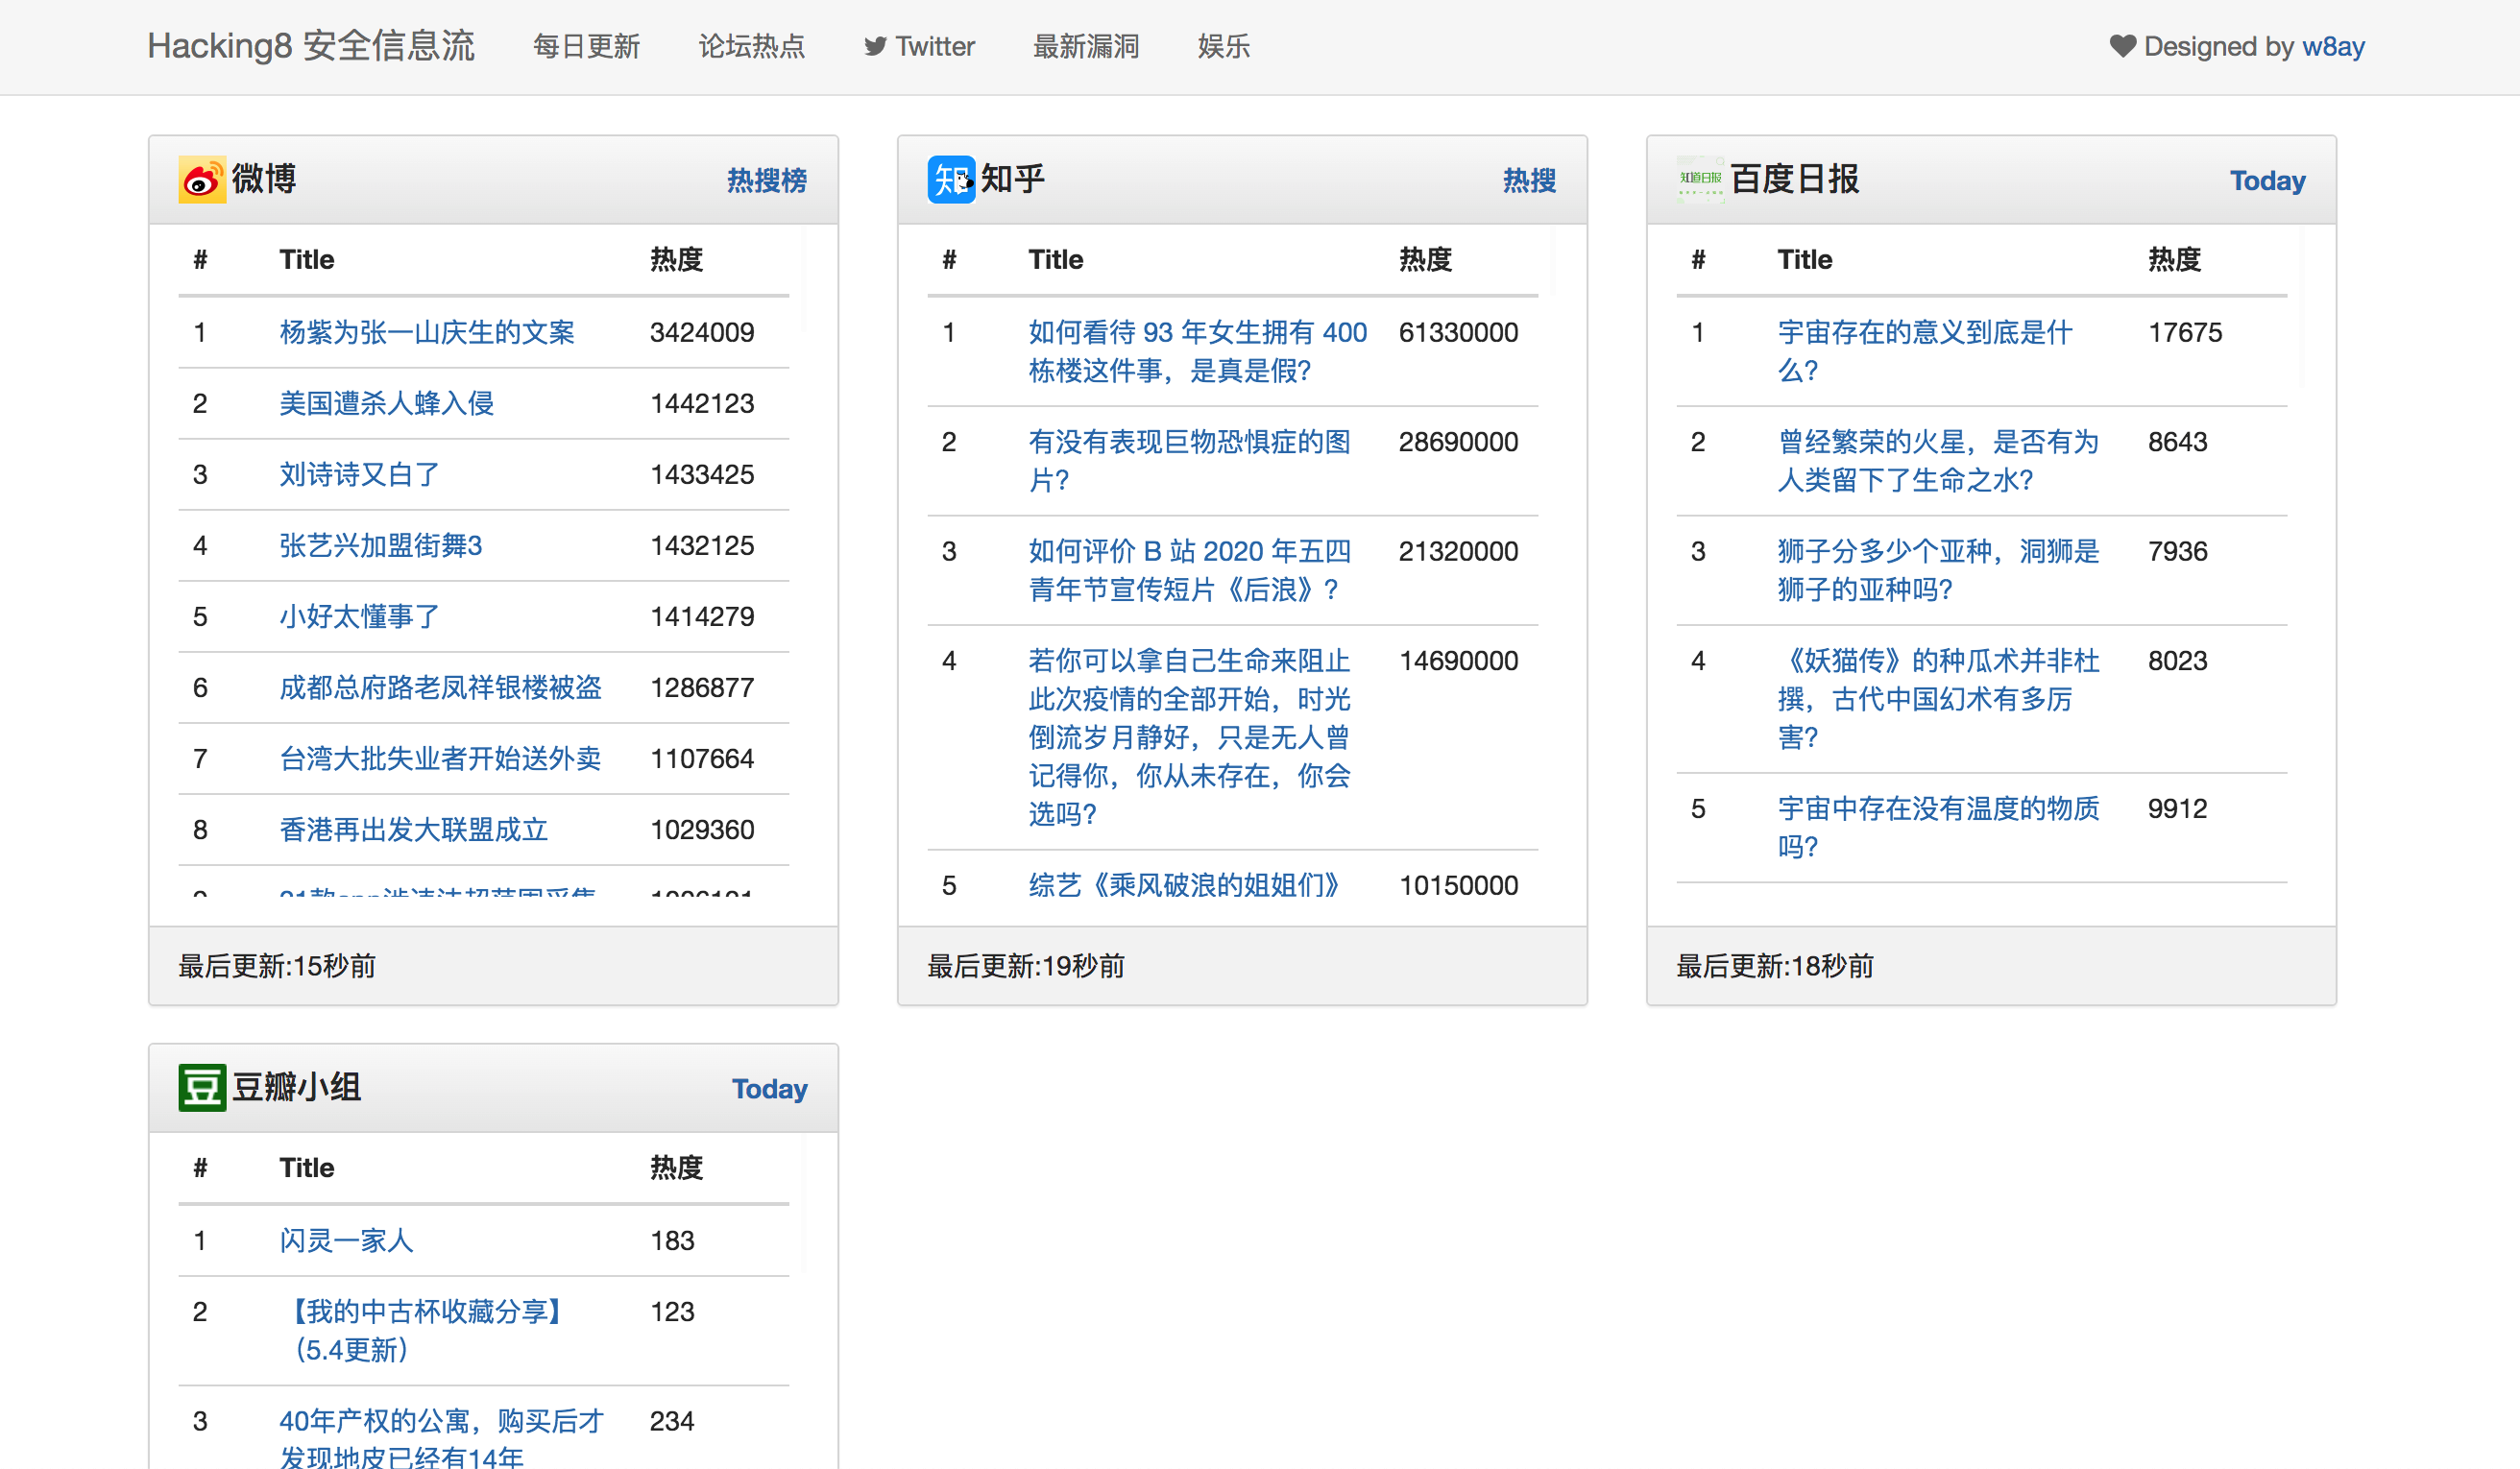
Task: Open 宇宙存在的意义到底是什么 article
Action: pyautogui.click(x=1925, y=352)
